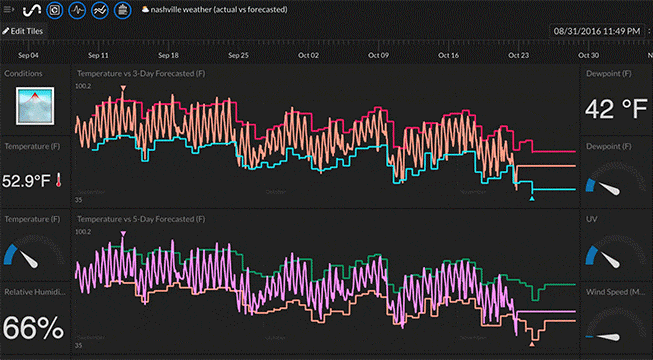
Task: Open the line chart icon view
Action: coord(100,10)
